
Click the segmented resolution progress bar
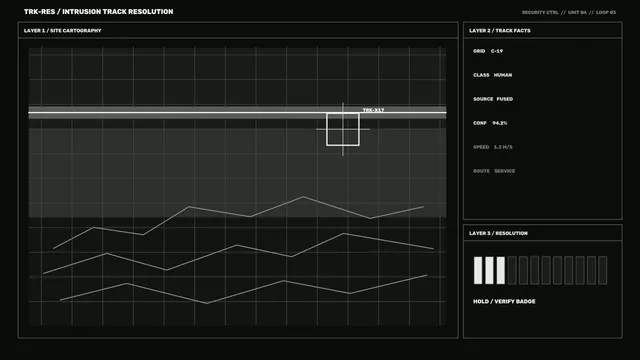pyautogui.click(x=540, y=270)
